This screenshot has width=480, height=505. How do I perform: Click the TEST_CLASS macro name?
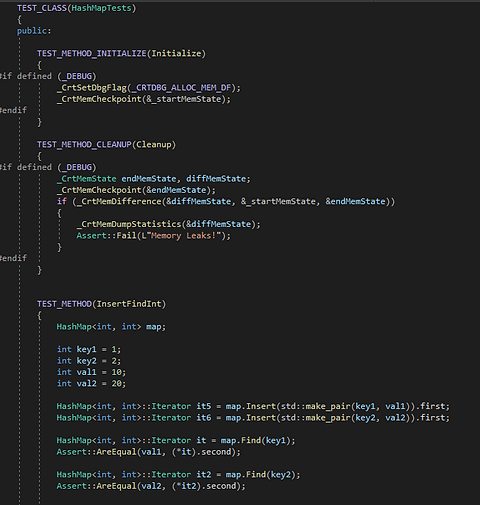[42, 8]
